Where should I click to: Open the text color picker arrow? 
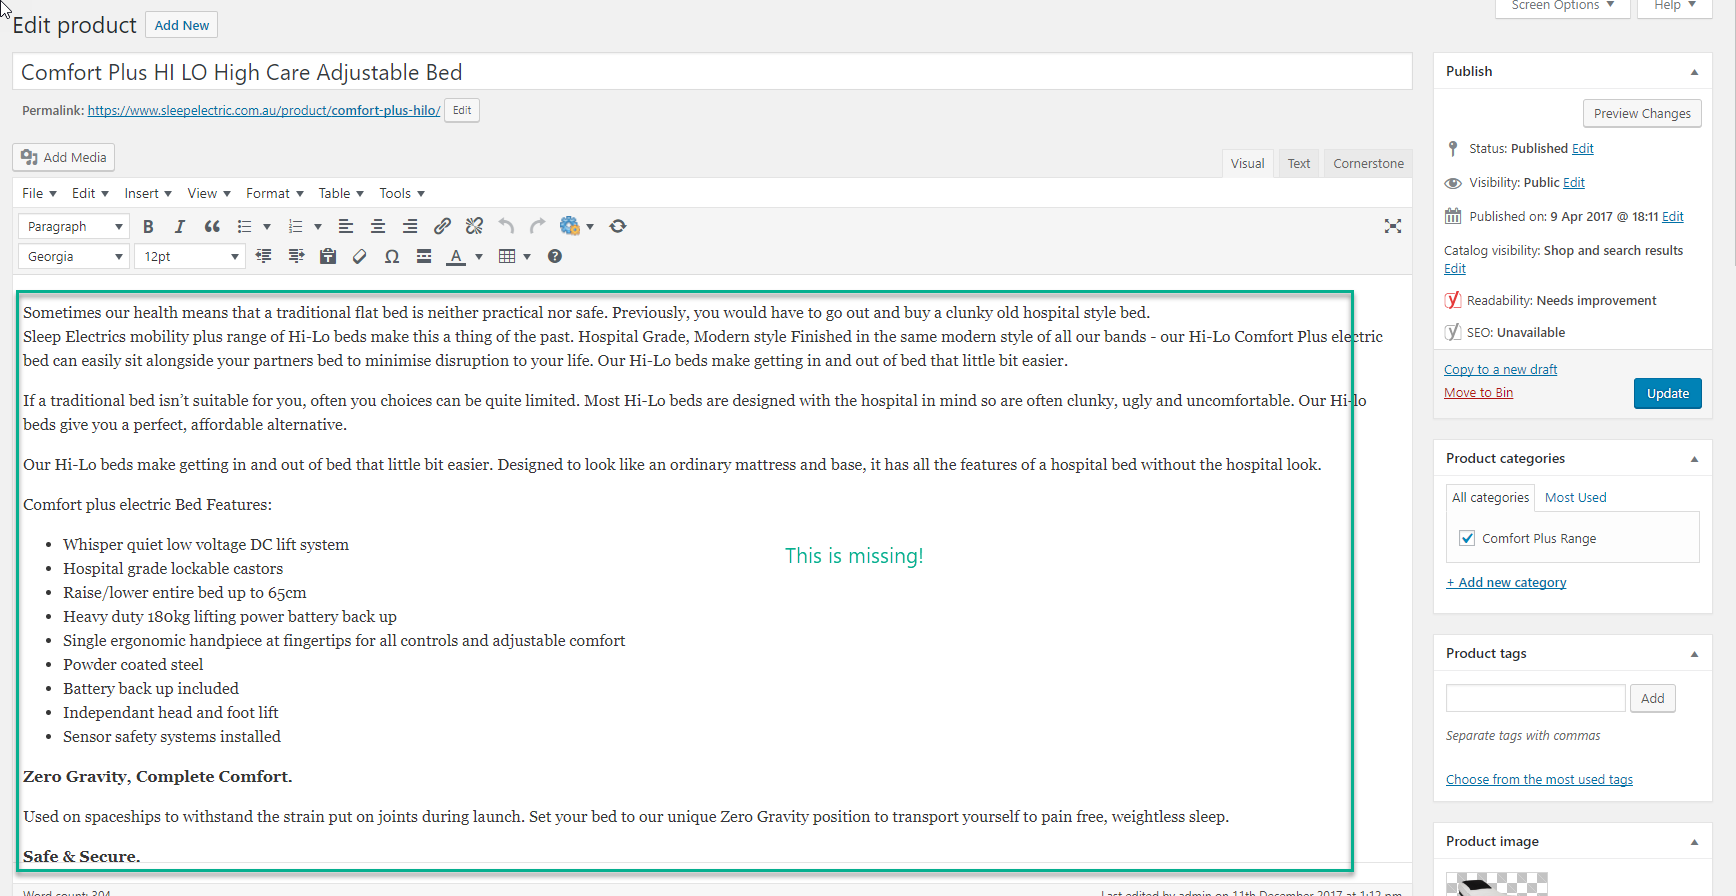coord(479,257)
